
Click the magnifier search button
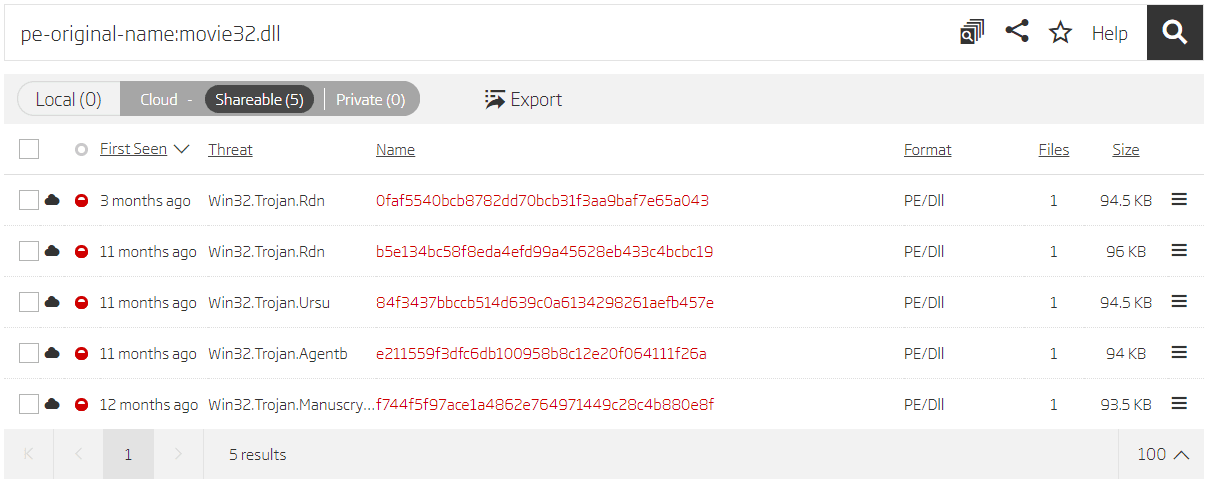coord(1174,32)
